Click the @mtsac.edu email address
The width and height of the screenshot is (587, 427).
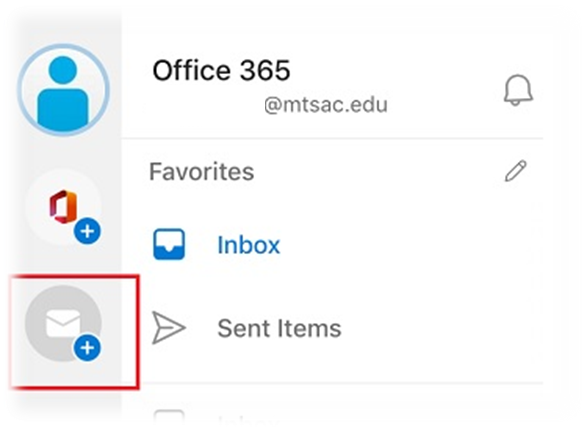coord(325,105)
